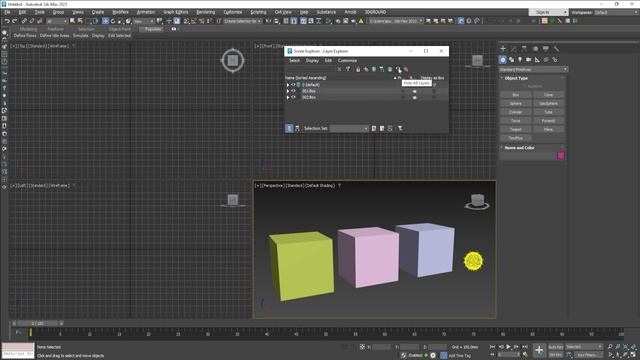The image size is (640, 360).
Task: Open the Motion tab in command panel
Action: pos(535,49)
